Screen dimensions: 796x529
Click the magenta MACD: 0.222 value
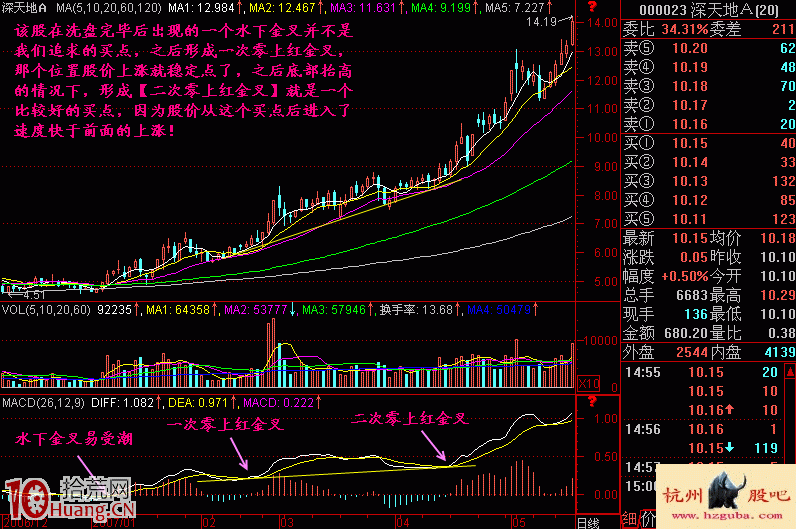279,403
